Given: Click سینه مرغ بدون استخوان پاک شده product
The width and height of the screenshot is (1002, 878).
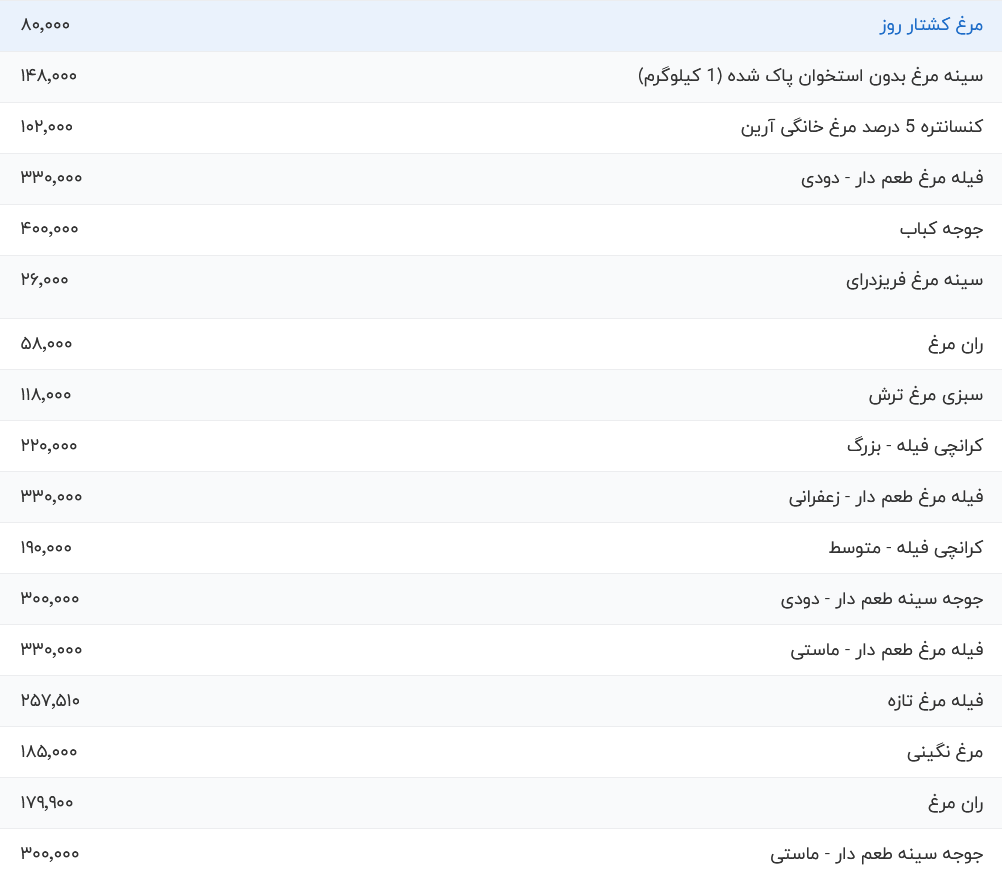Looking at the screenshot, I should pos(810,76).
